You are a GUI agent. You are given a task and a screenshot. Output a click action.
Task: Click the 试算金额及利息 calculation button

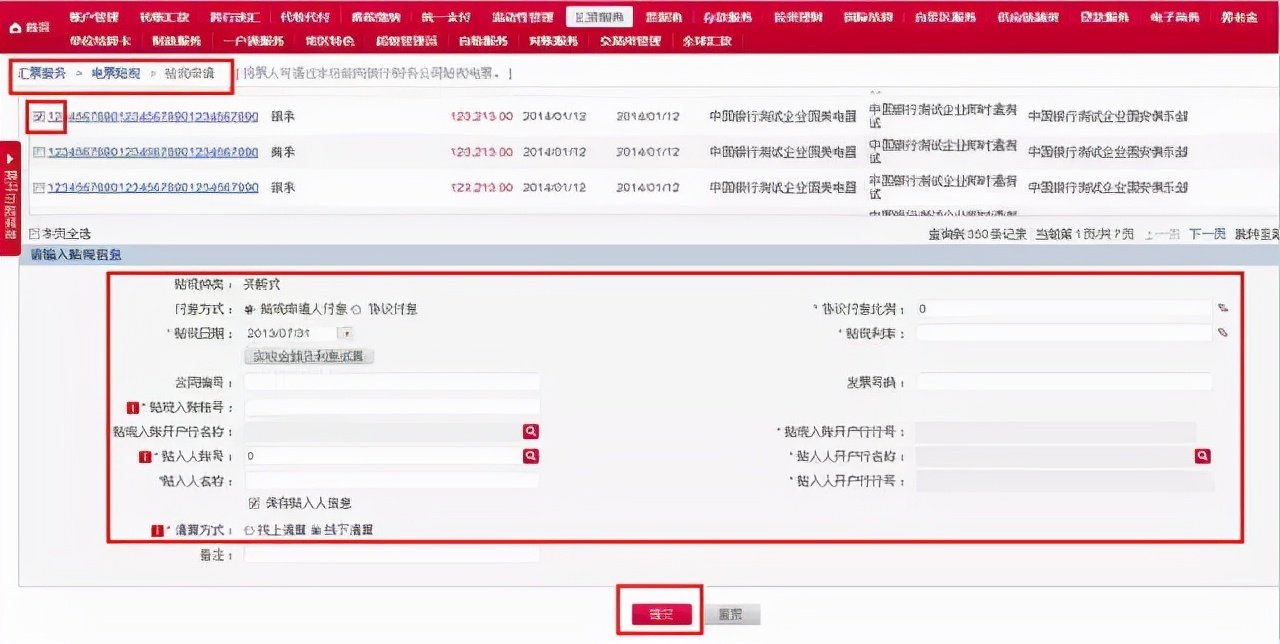pyautogui.click(x=307, y=355)
